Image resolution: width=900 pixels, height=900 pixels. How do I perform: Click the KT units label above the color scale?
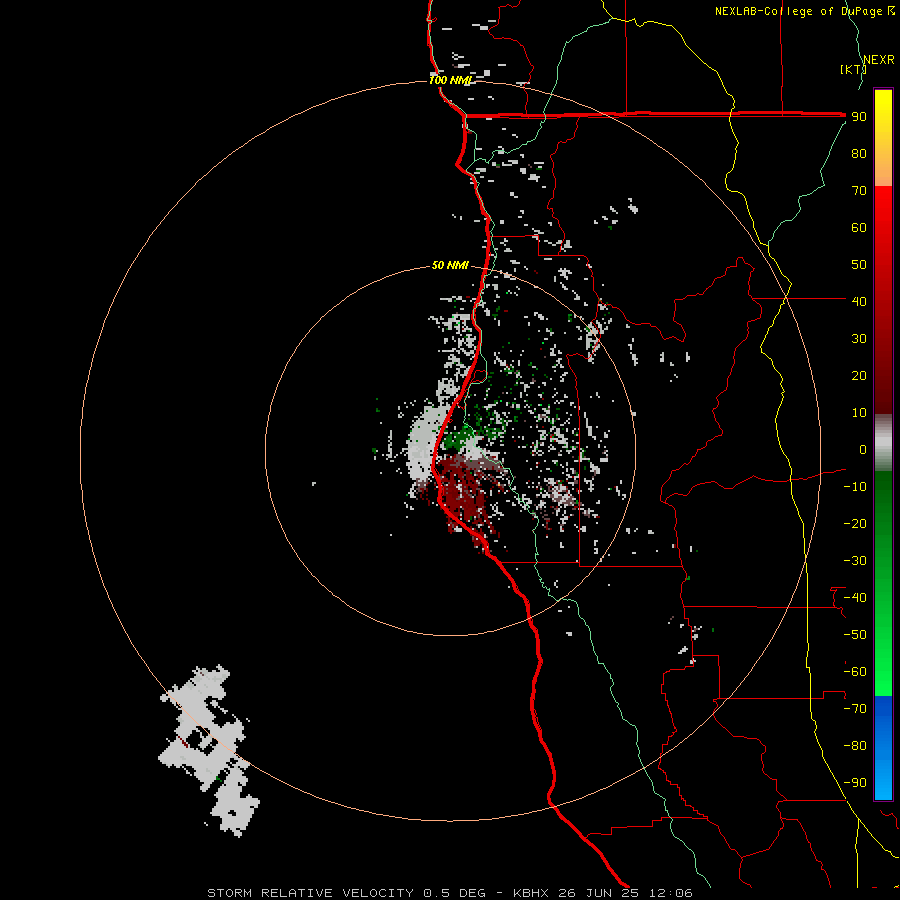tap(853, 69)
